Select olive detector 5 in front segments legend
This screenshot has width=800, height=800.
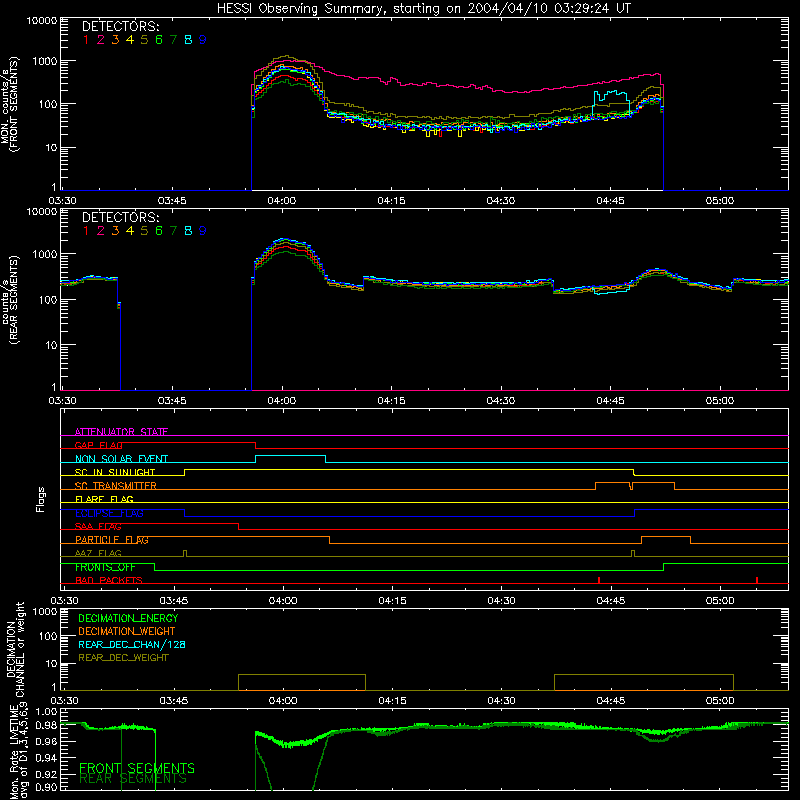coord(144,40)
